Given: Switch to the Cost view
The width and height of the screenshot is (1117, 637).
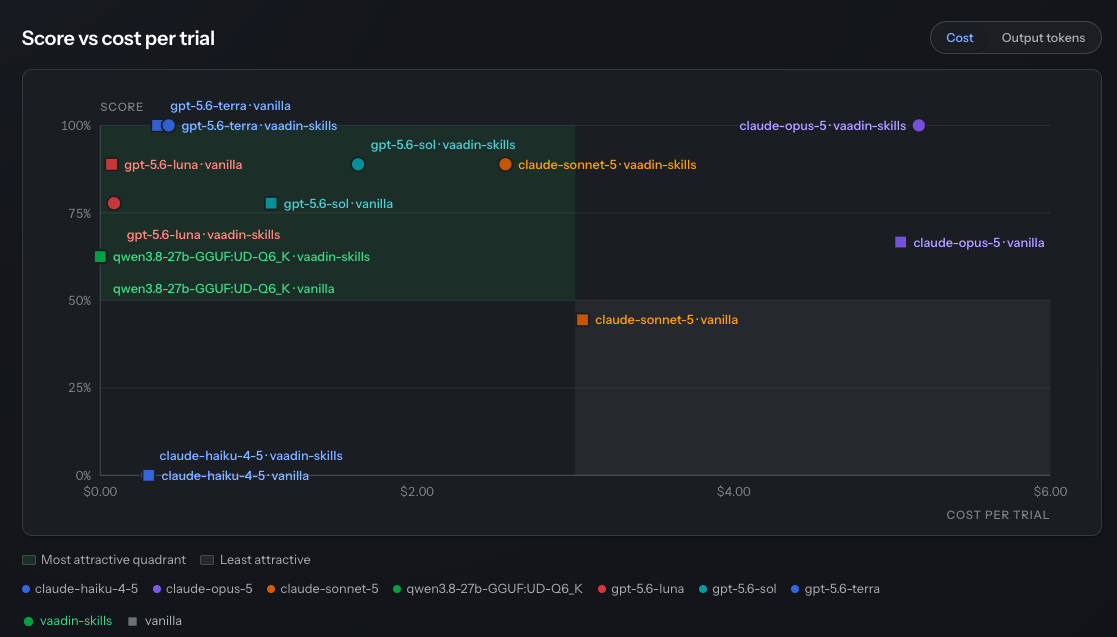Looking at the screenshot, I should coord(959,38).
